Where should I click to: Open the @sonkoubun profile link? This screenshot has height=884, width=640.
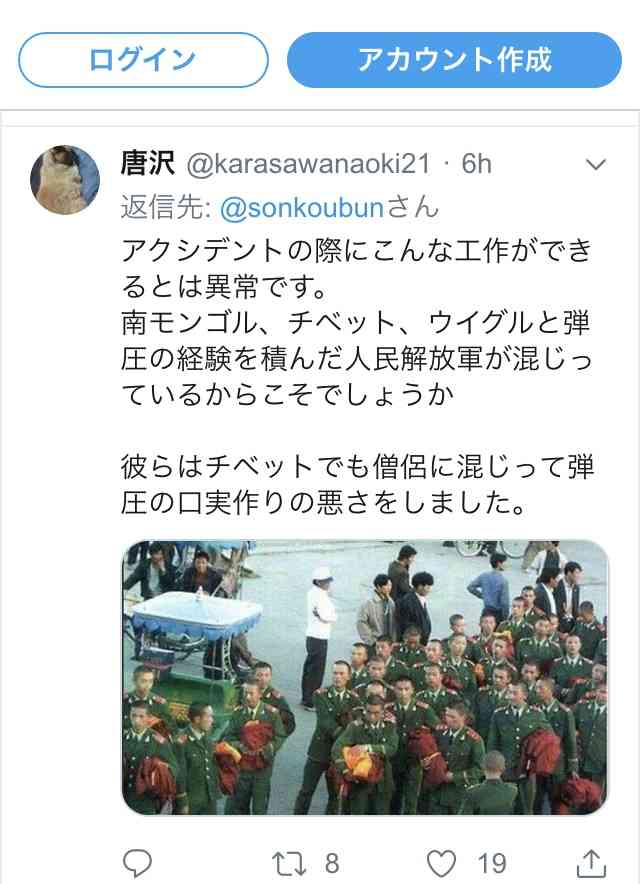click(x=302, y=208)
